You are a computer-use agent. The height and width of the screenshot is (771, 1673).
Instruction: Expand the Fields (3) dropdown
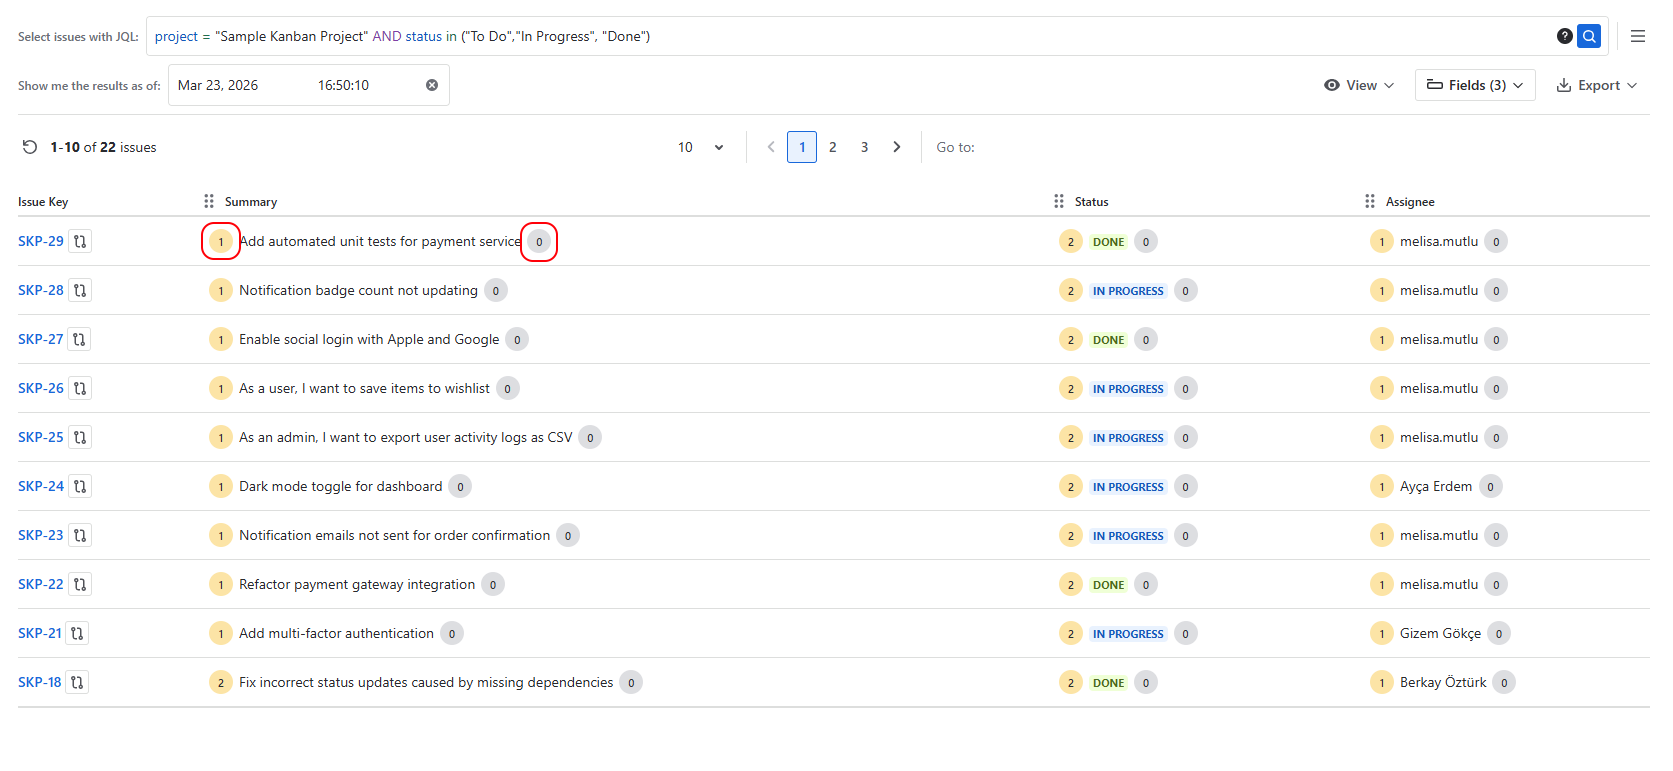tap(1475, 85)
